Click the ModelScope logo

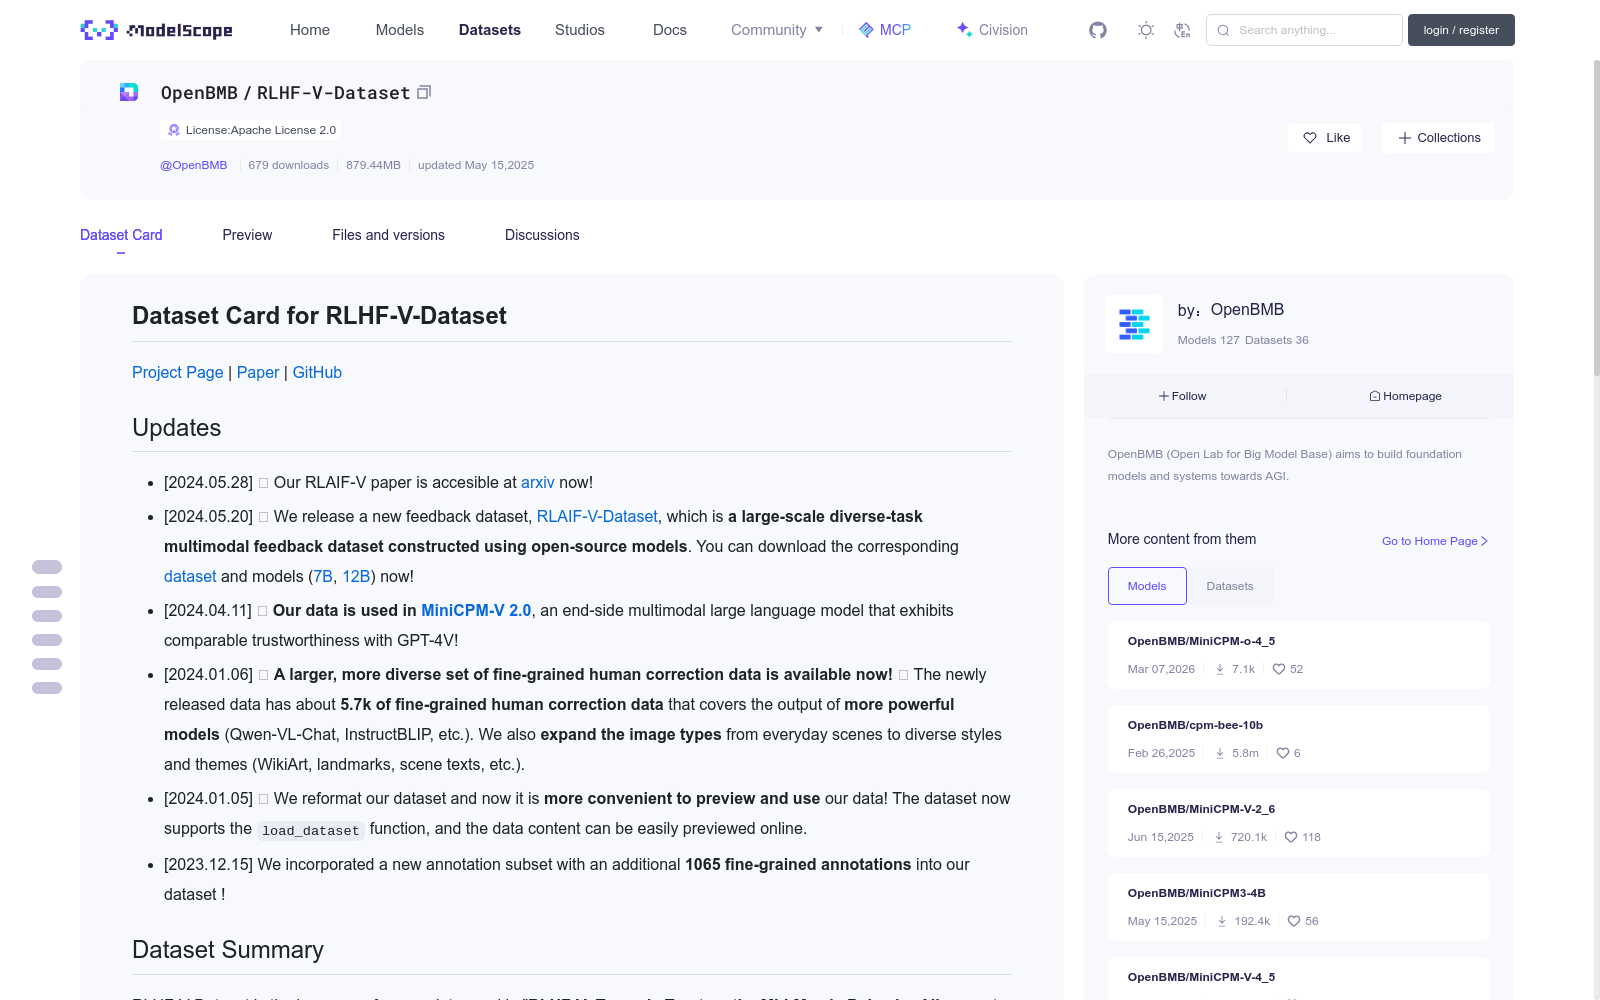coord(157,30)
